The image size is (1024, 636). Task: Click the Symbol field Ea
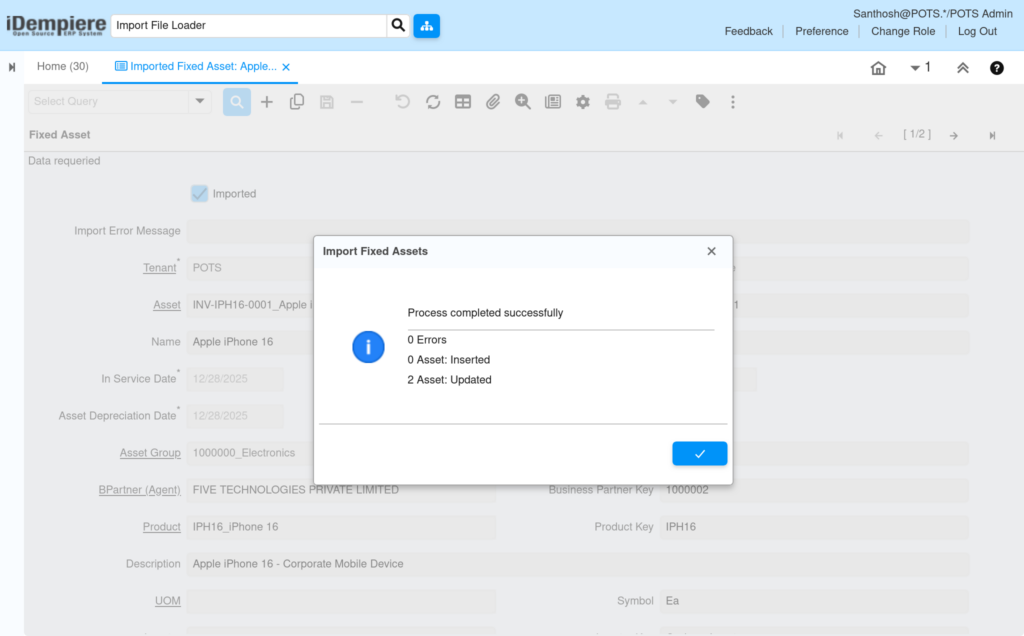[814, 601]
